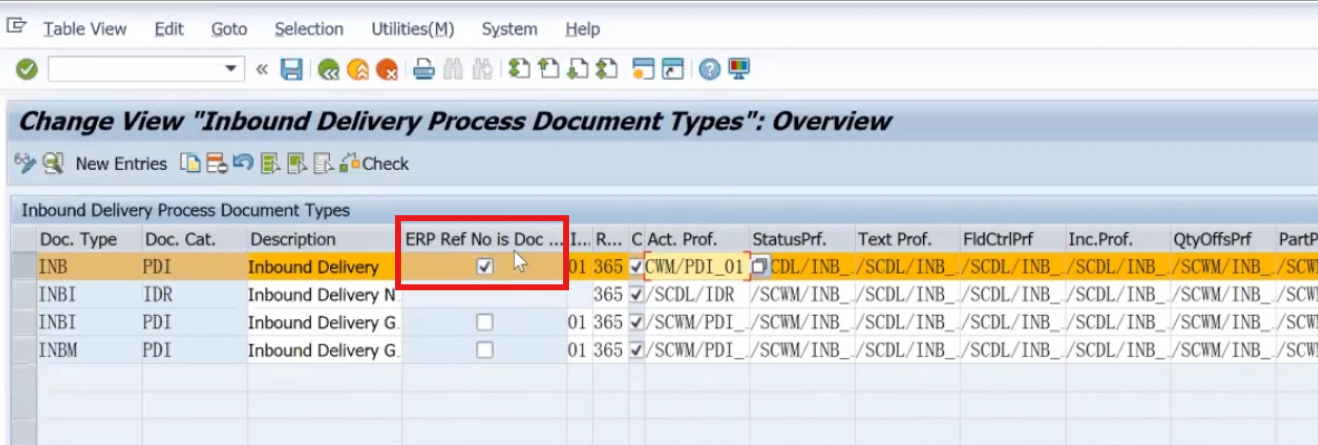This screenshot has width=1318, height=445.
Task: Click the IDR document category cell
Action: pos(194,295)
